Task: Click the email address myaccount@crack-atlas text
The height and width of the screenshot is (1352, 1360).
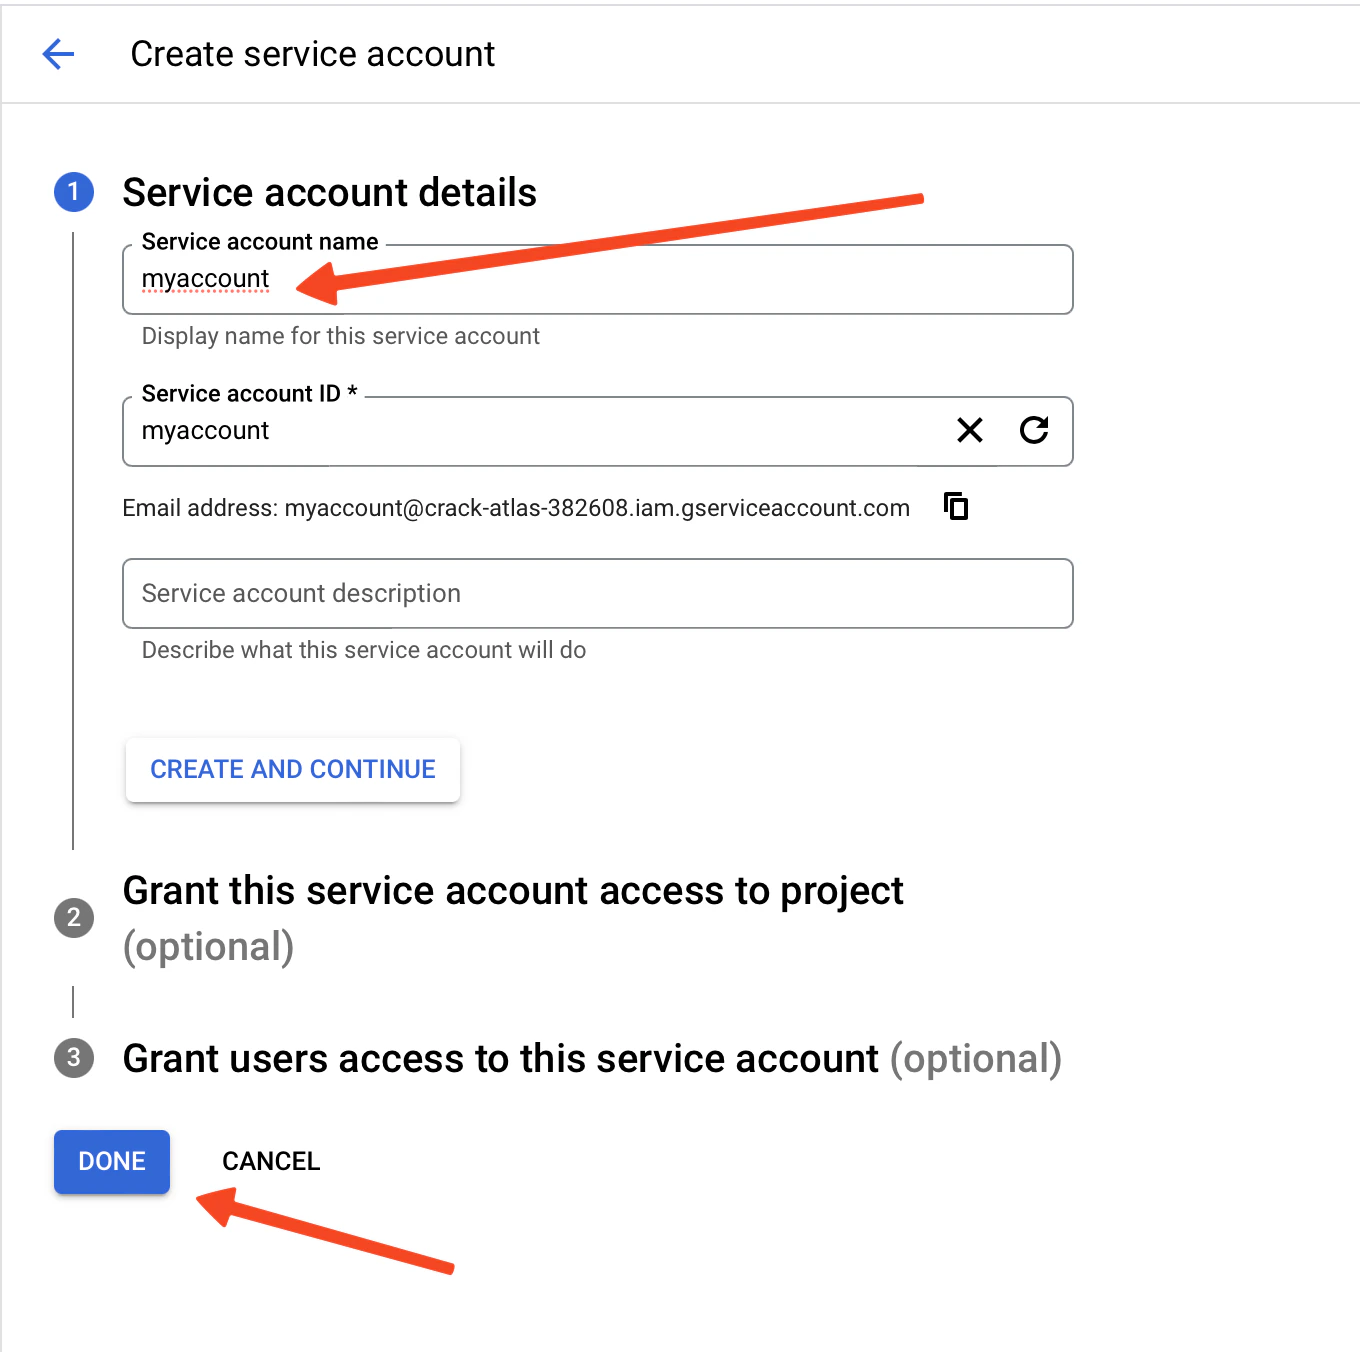Action: coord(597,508)
